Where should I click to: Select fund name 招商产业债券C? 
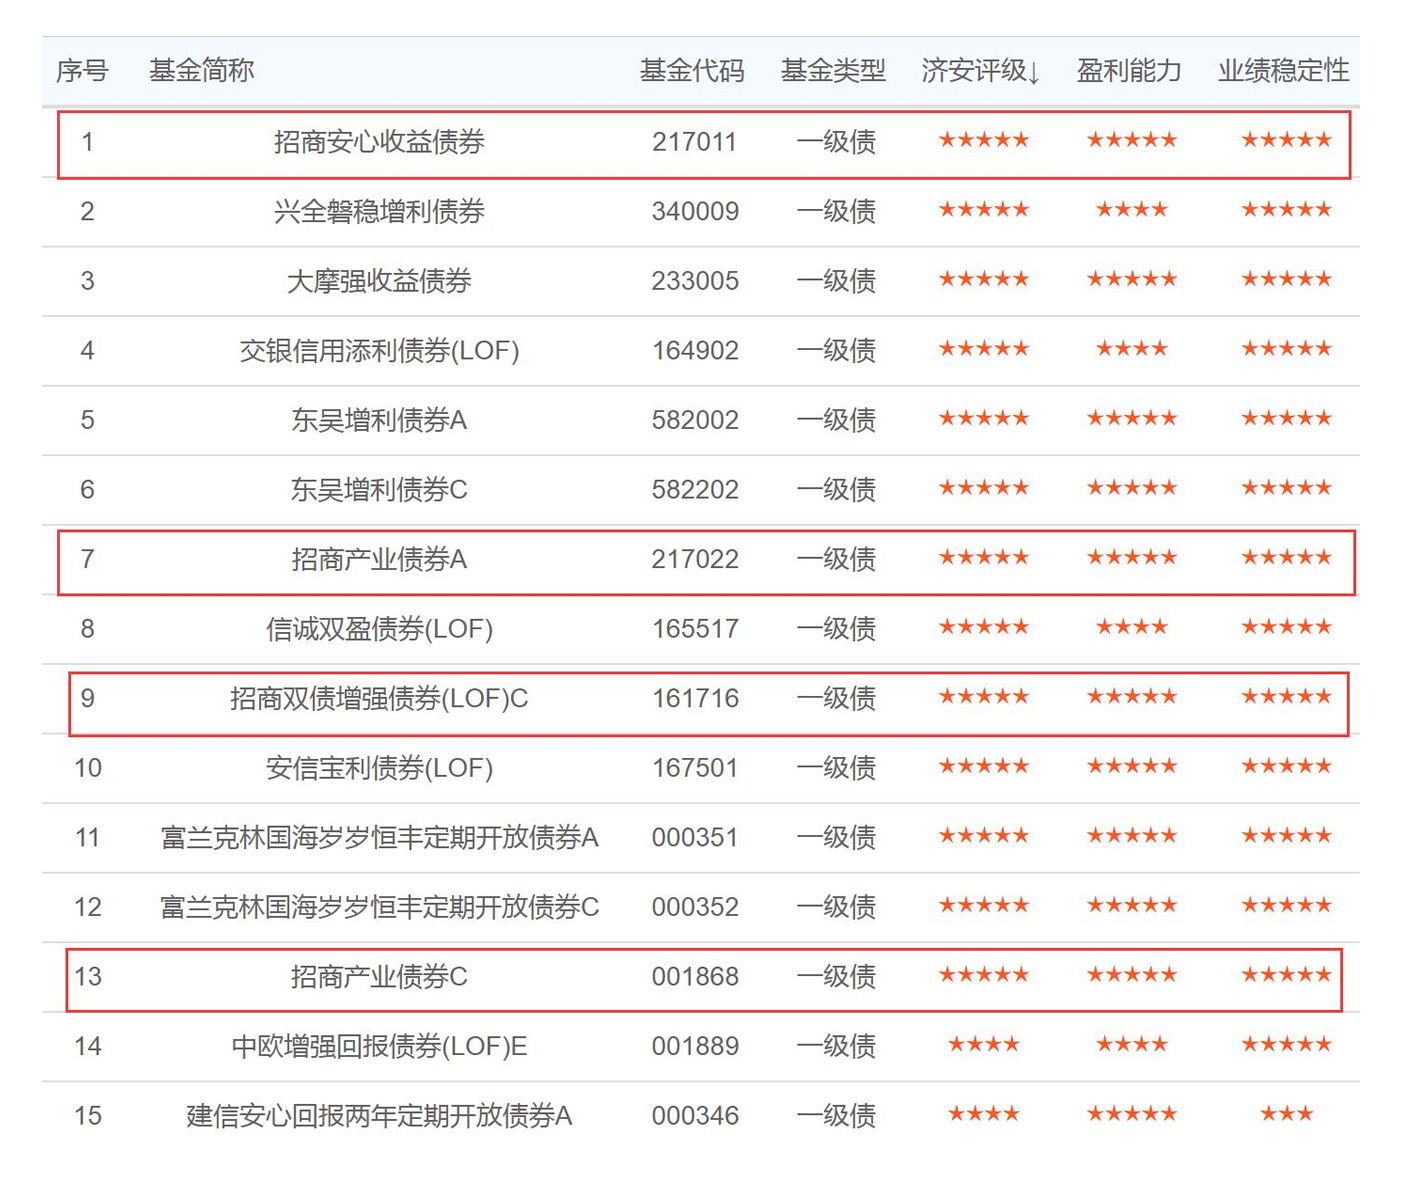tap(379, 976)
